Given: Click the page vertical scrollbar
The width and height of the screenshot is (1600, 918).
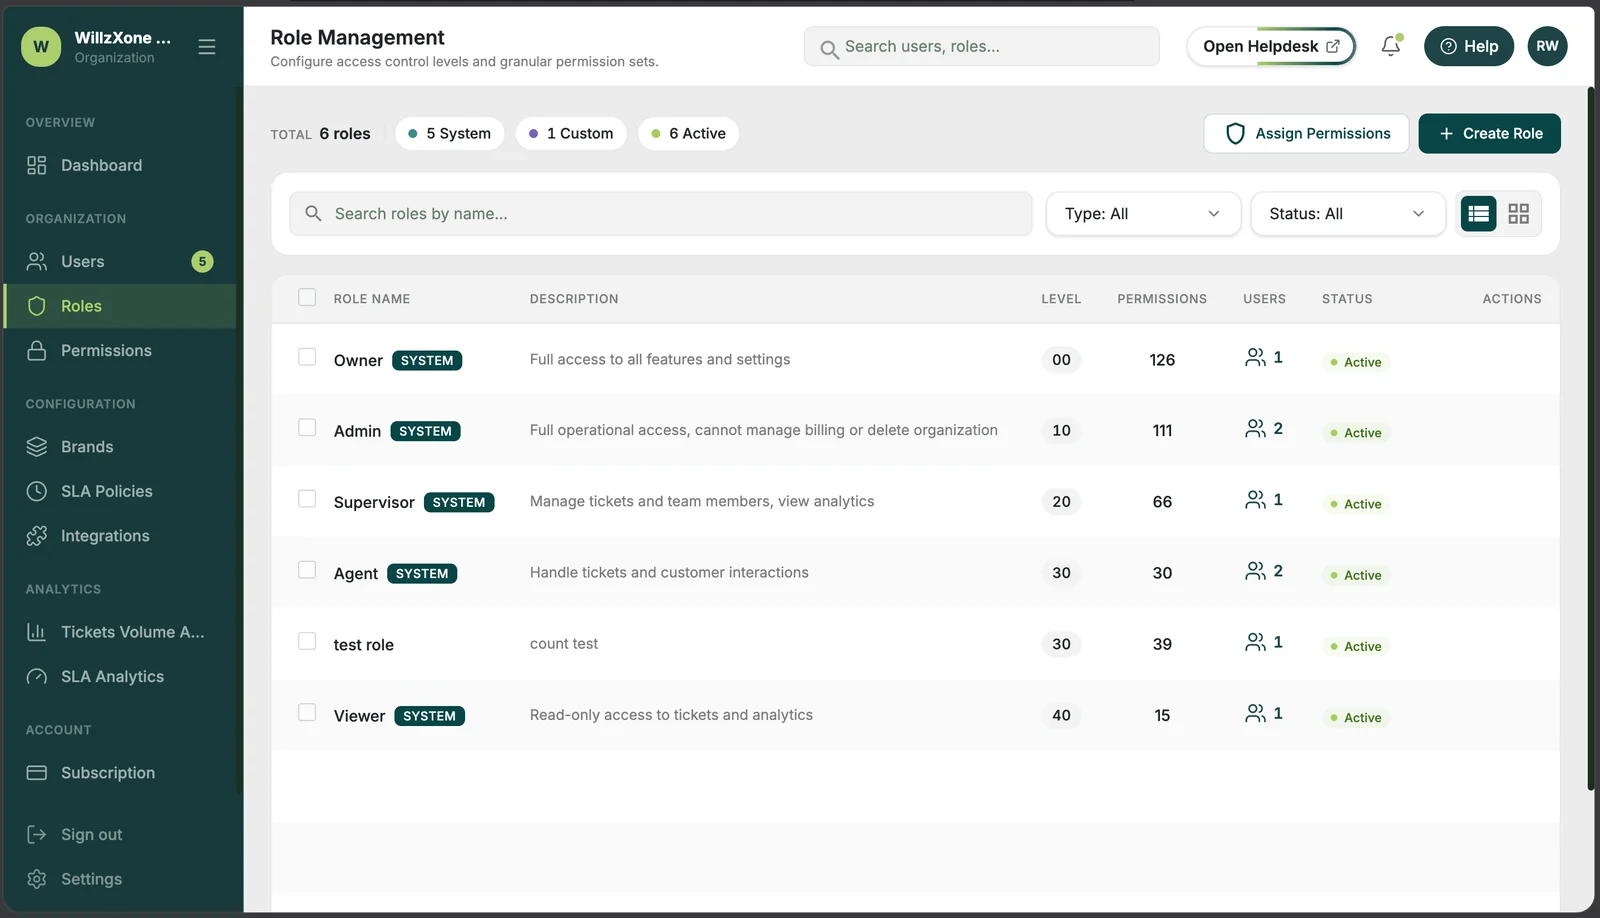Looking at the screenshot, I should click(1591, 440).
